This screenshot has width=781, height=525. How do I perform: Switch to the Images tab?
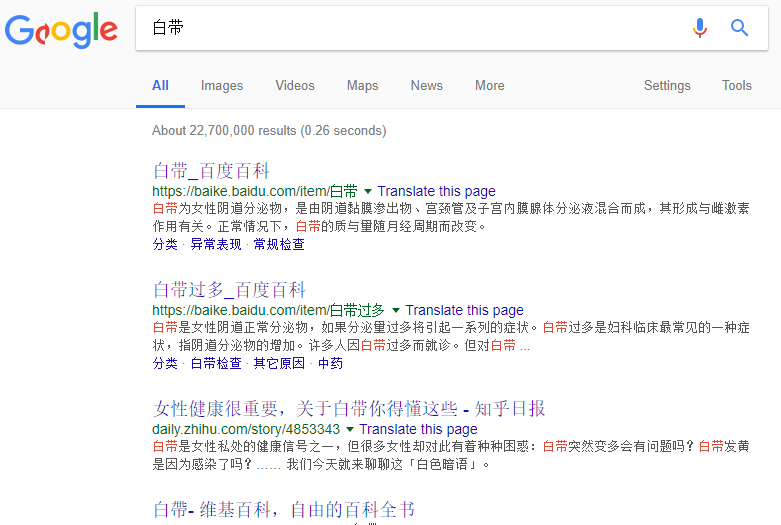(x=222, y=86)
